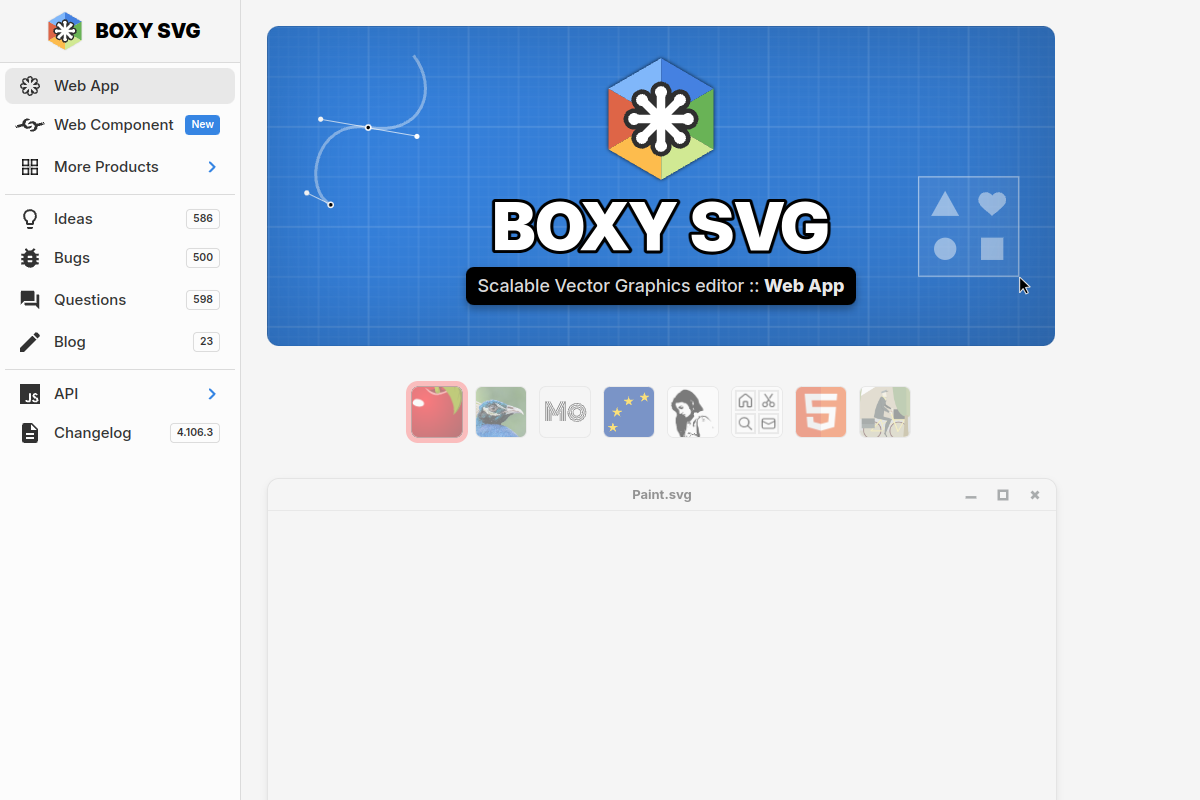Minimize the Paint.svg window
1200x800 pixels.
tap(971, 495)
